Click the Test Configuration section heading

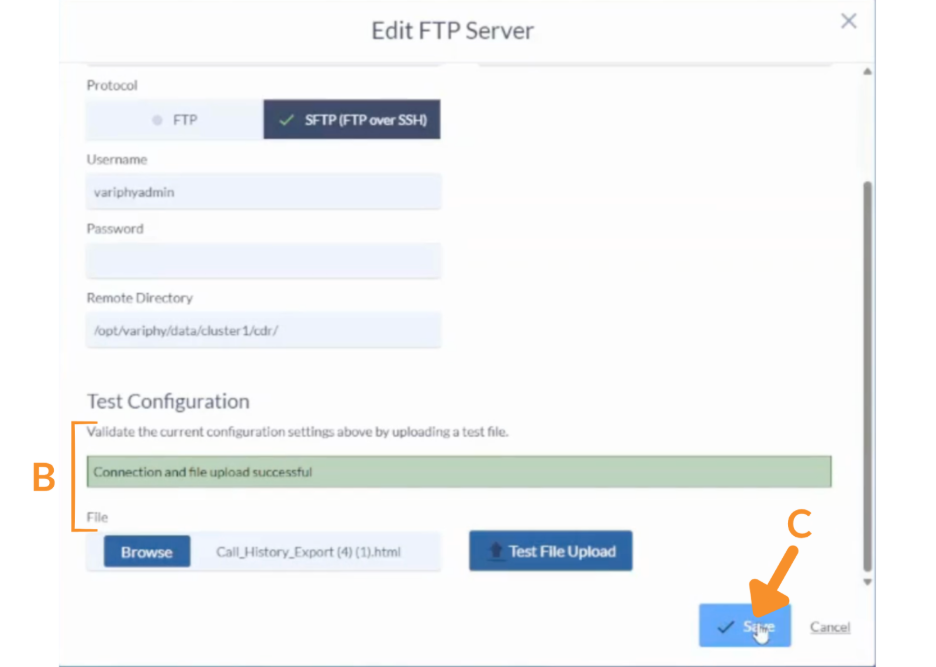(x=168, y=401)
